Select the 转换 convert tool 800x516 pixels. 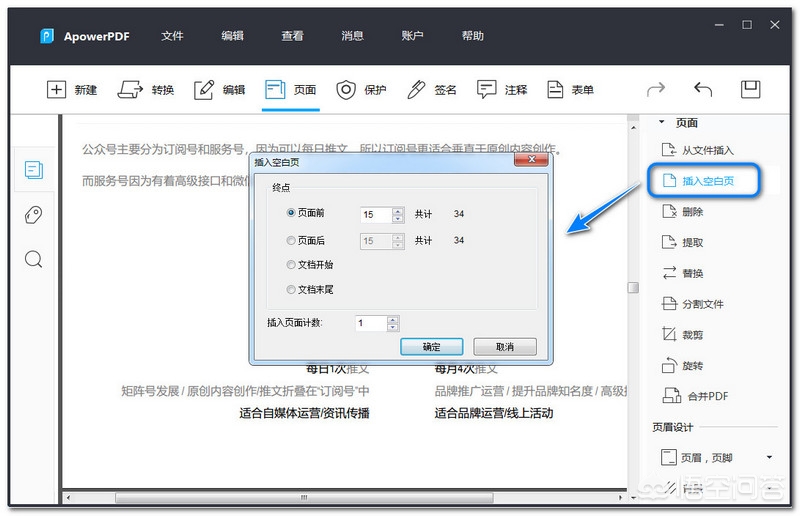146,90
